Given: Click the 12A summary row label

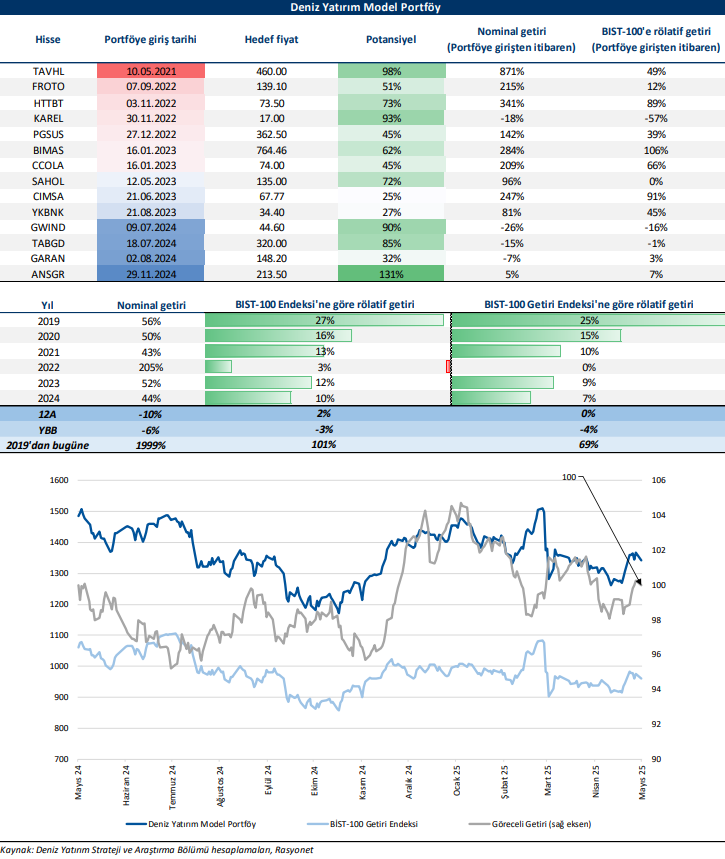Looking at the screenshot, I should coord(49,414).
